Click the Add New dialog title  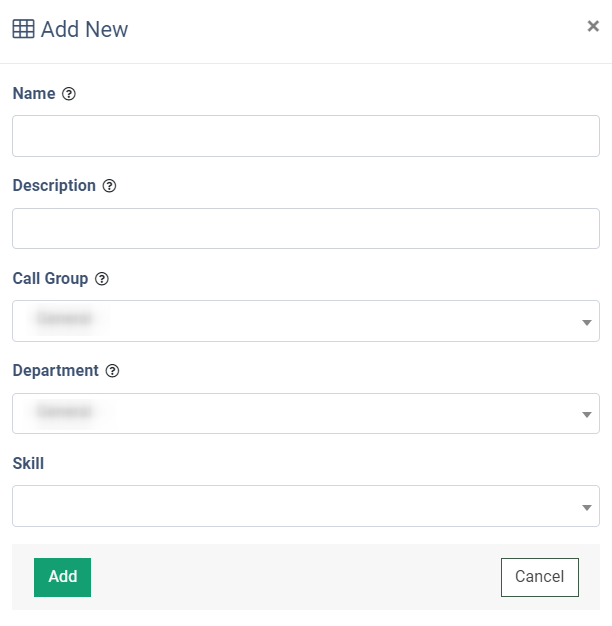pos(84,29)
